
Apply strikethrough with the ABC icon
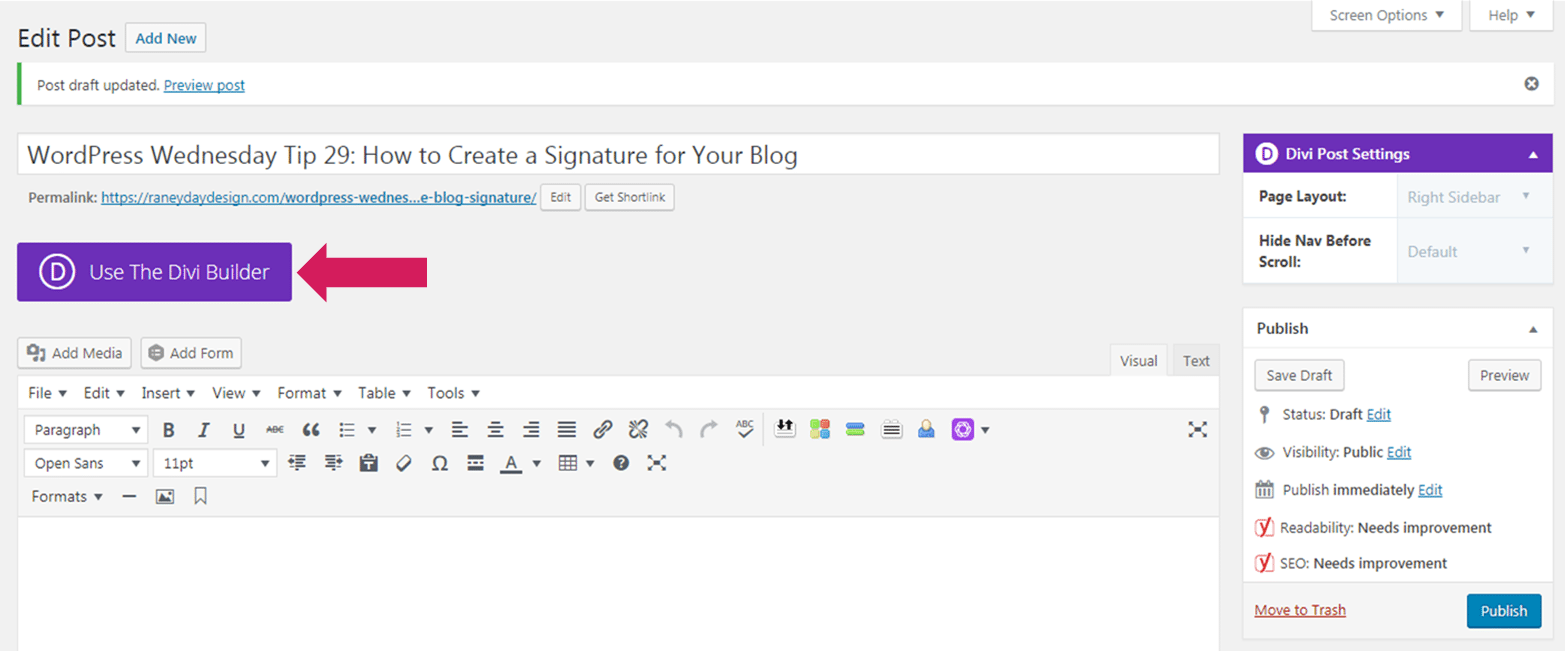click(275, 430)
